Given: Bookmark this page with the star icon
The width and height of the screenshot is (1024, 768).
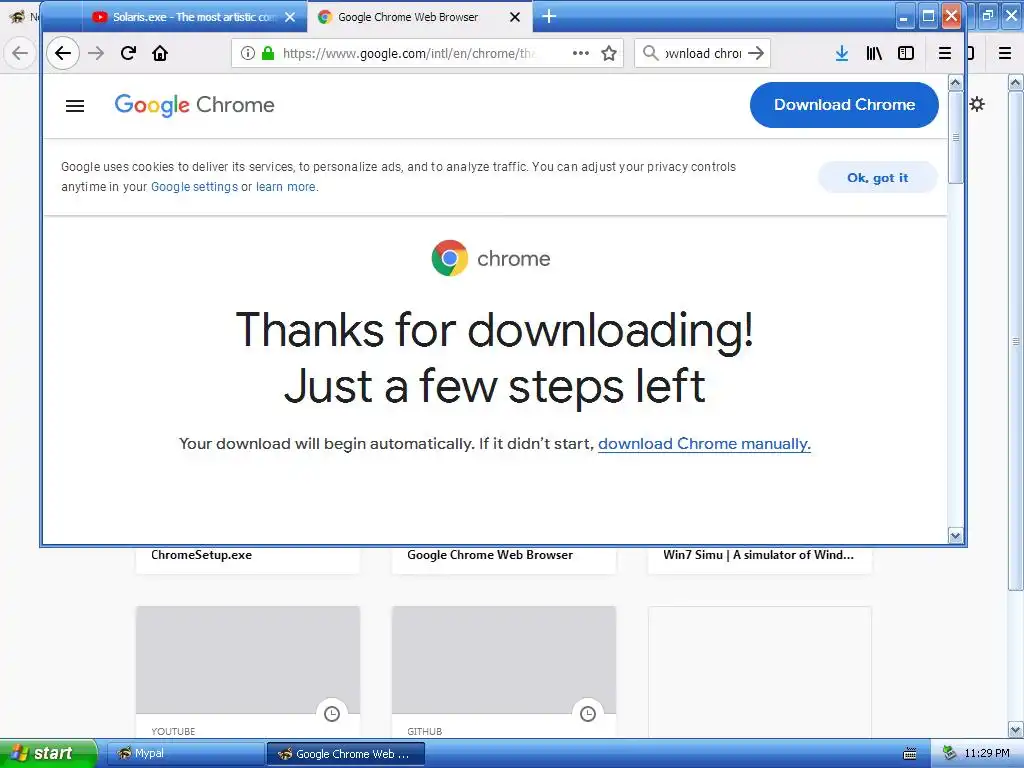Looking at the screenshot, I should [x=609, y=53].
